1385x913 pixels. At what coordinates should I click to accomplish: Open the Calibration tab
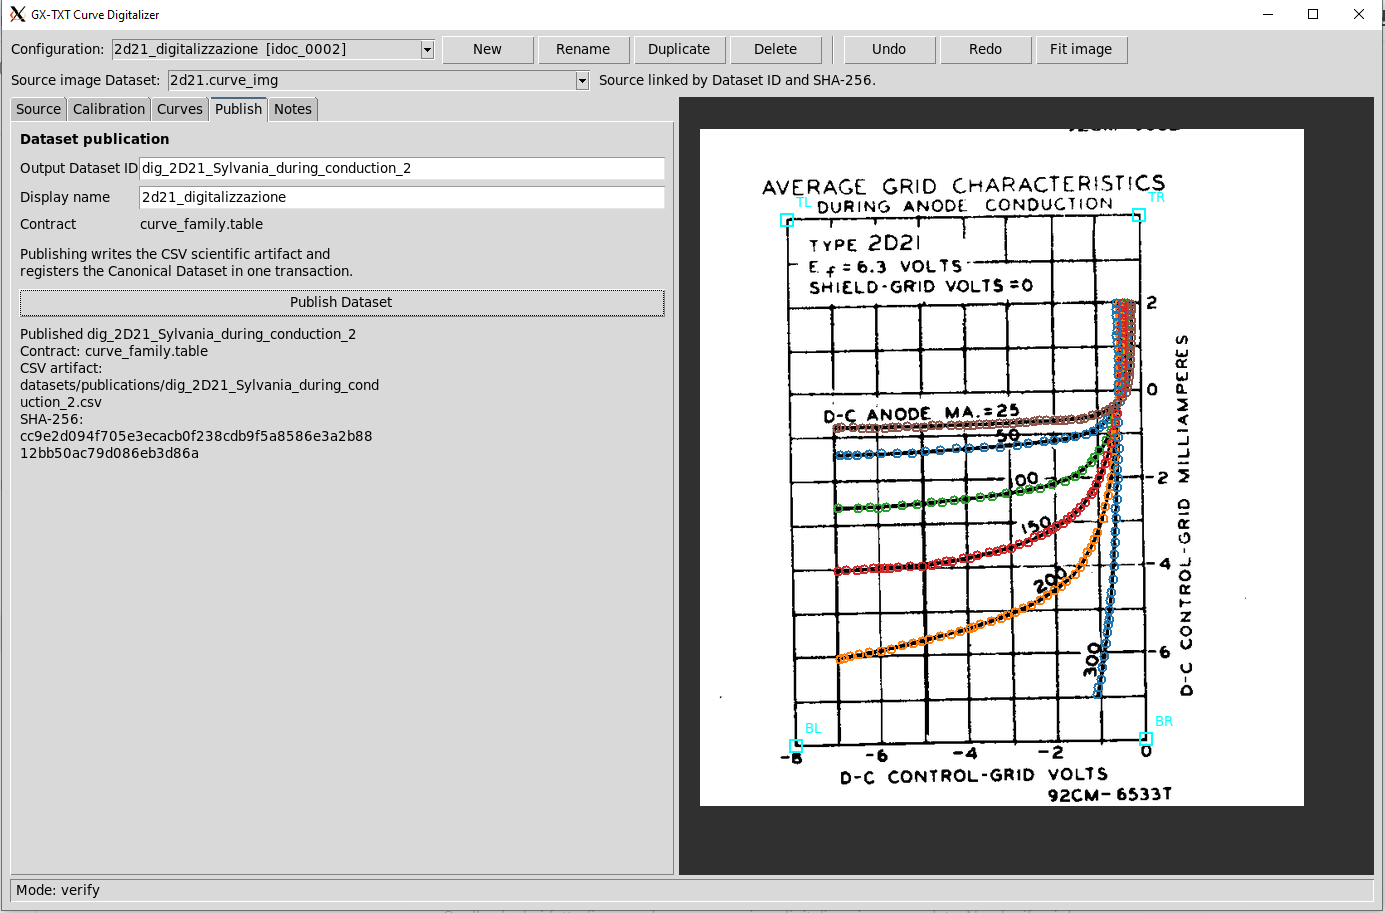[x=109, y=109]
